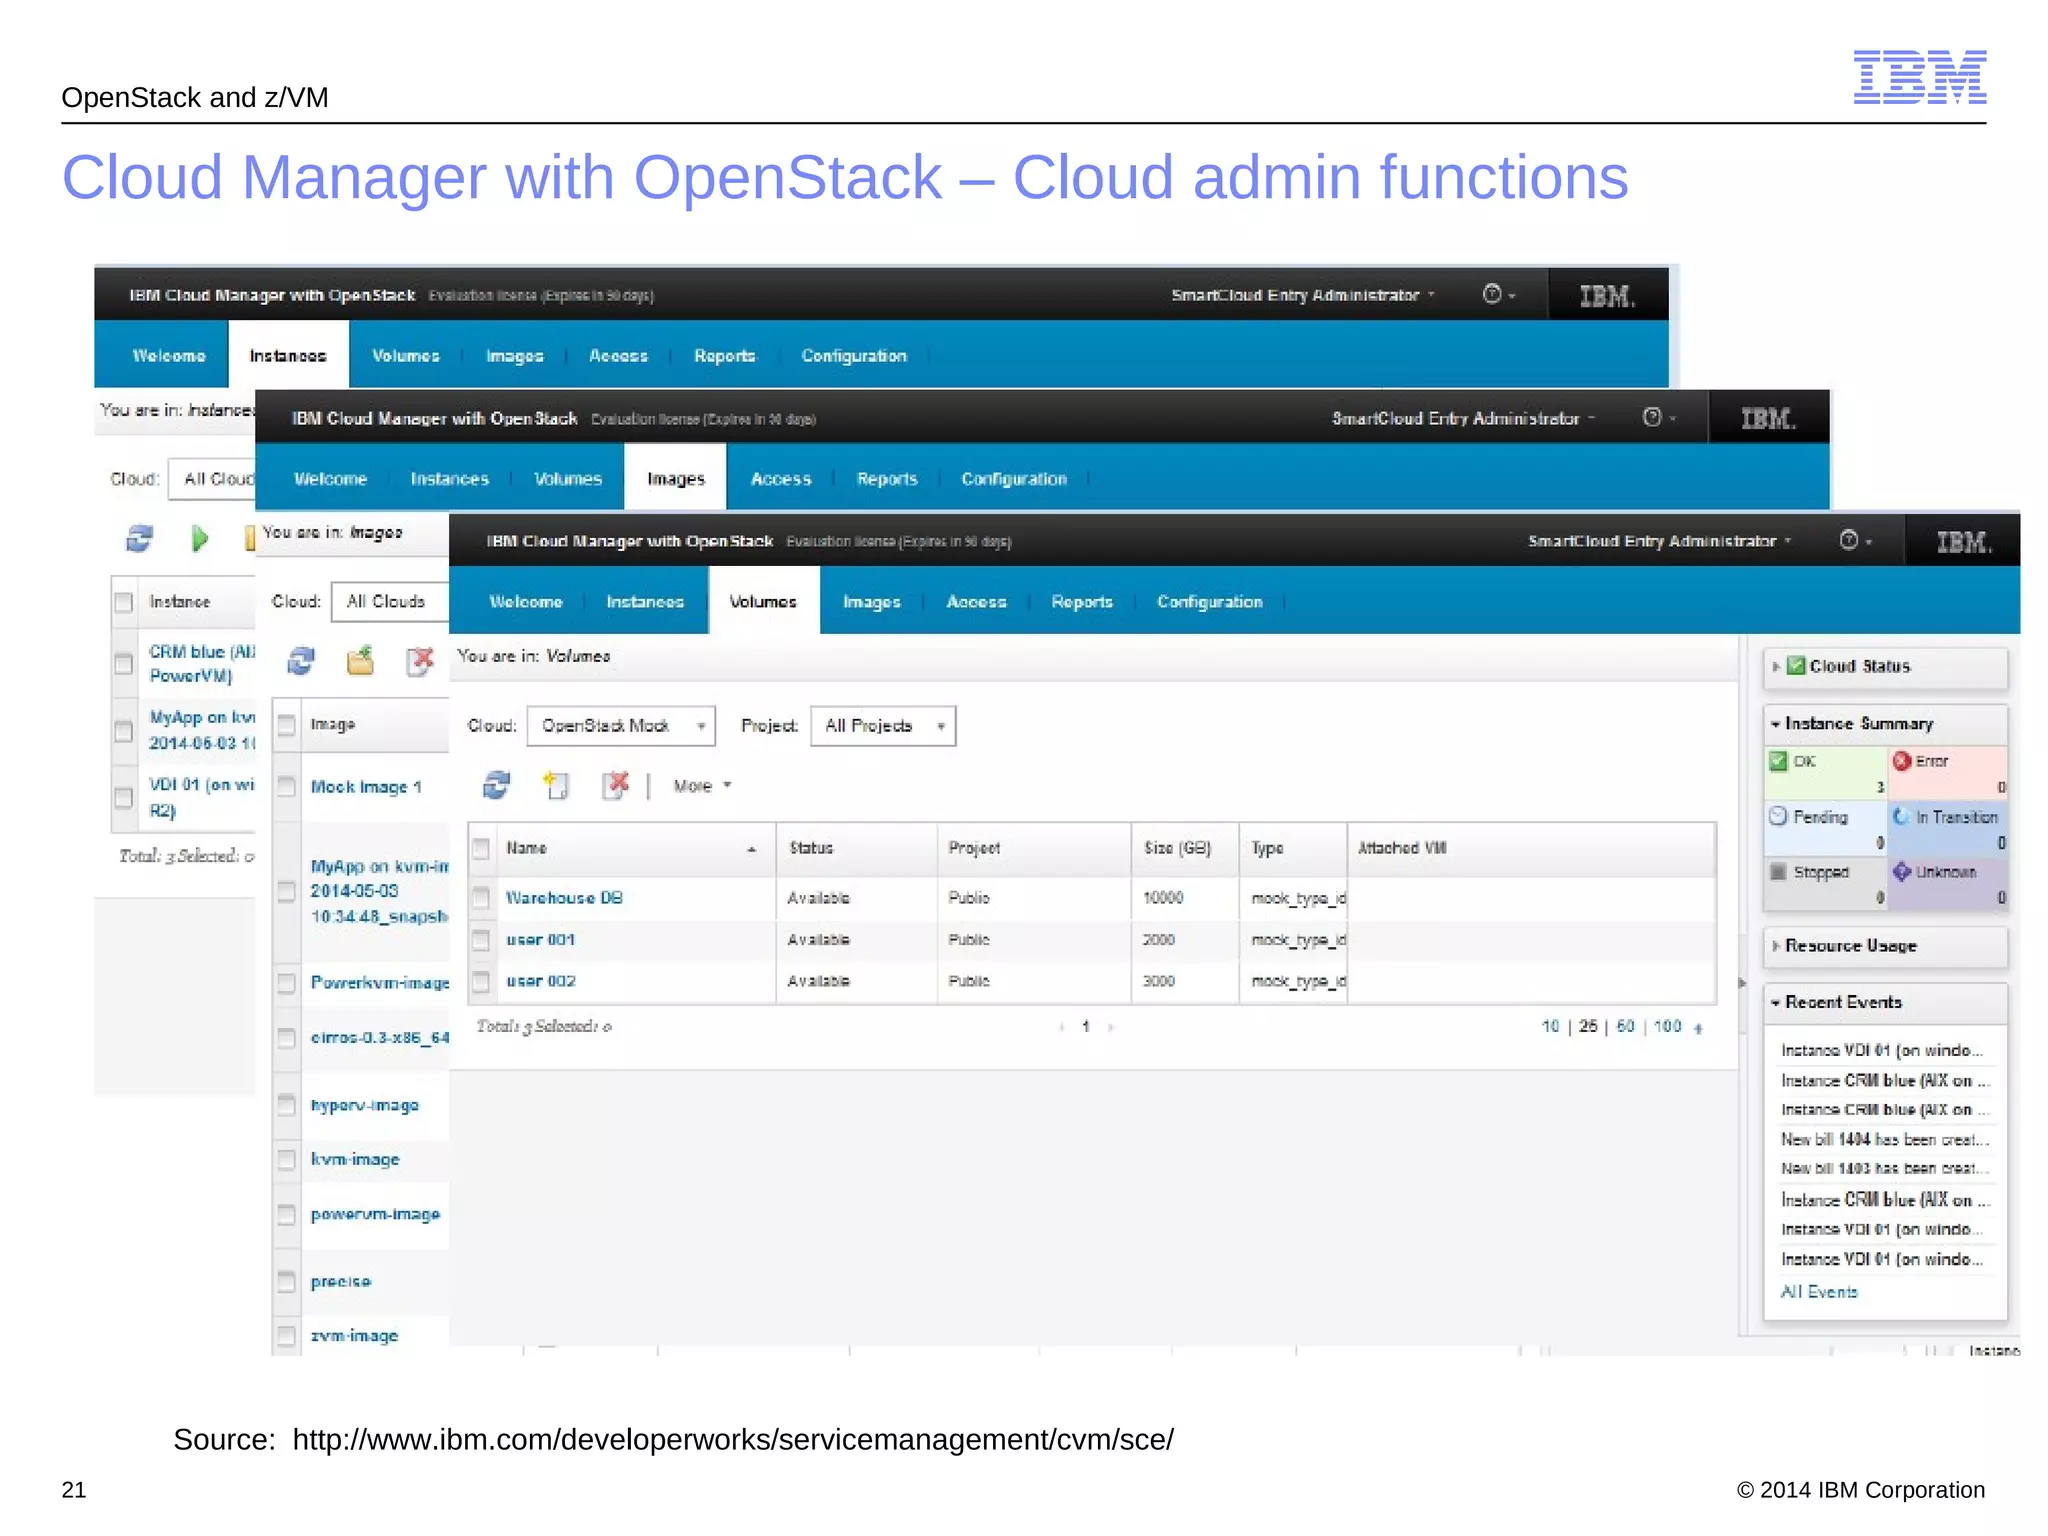Image resolution: width=2048 pixels, height=1536 pixels.
Task: Open the Cloud dropdown showing OpenStack Mock
Action: pyautogui.click(x=621, y=726)
